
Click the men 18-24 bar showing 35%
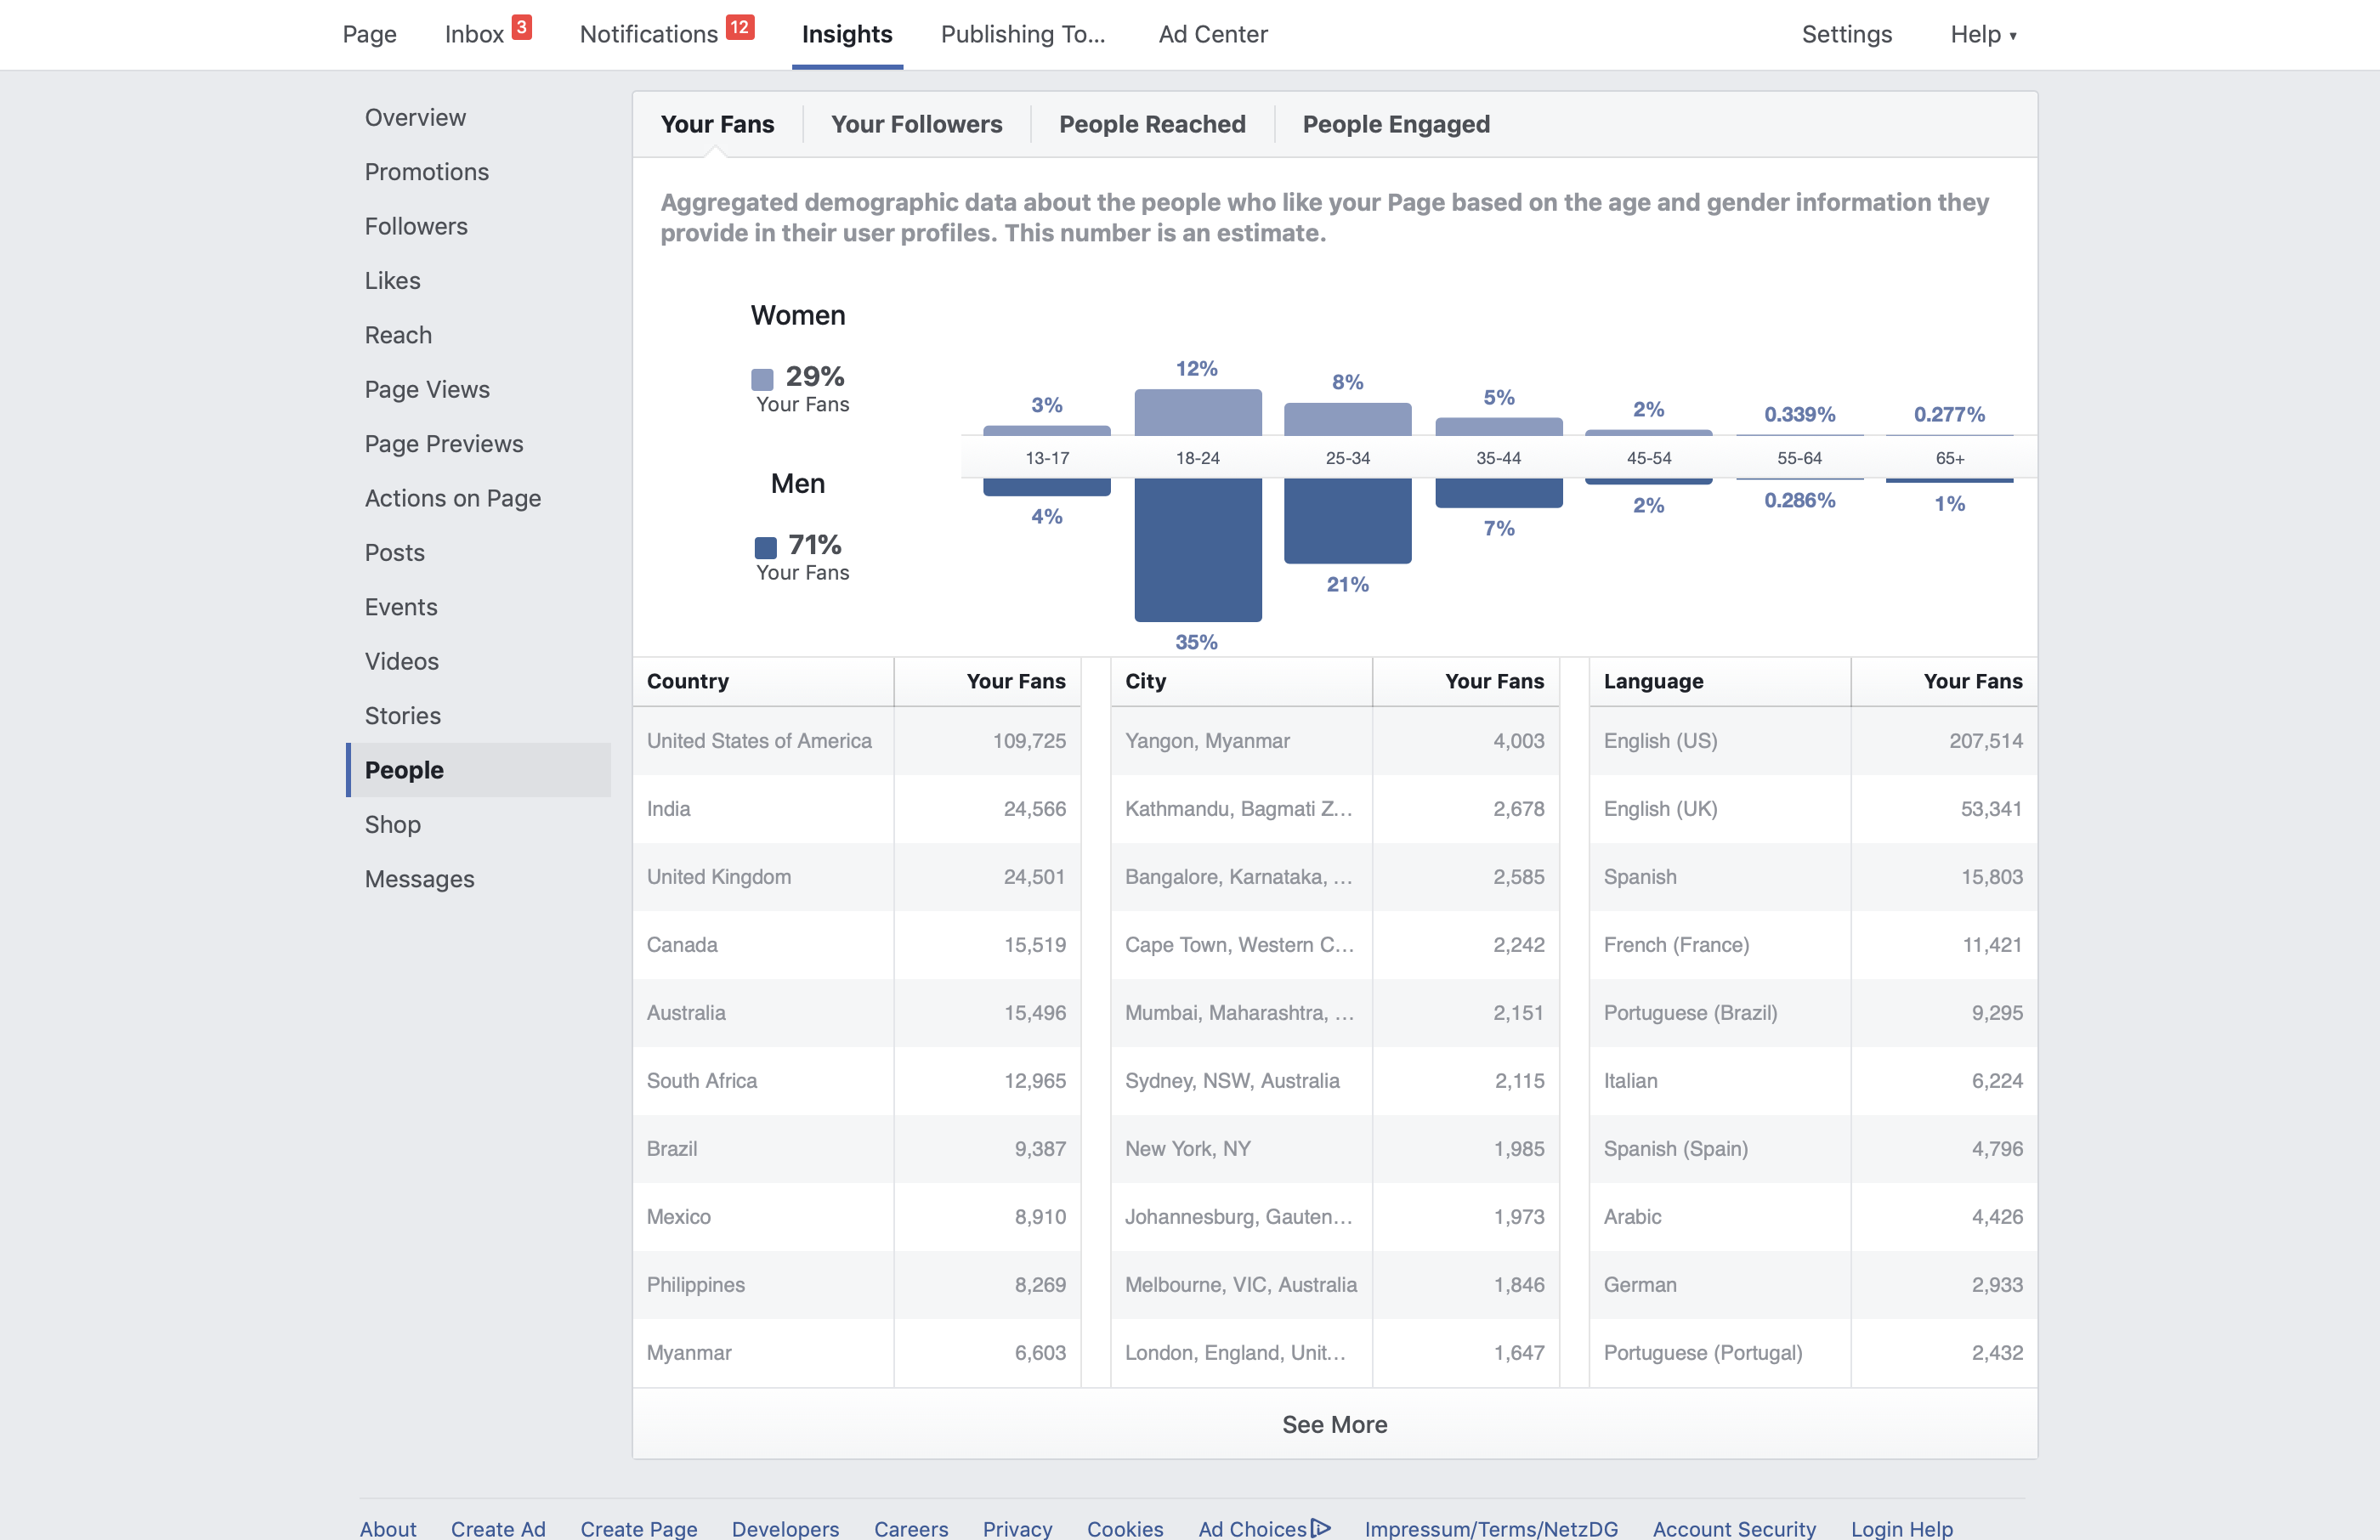point(1197,549)
